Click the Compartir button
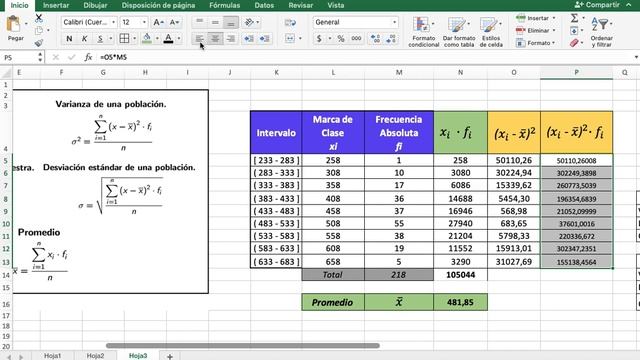This screenshot has width=640, height=360. point(597,5)
